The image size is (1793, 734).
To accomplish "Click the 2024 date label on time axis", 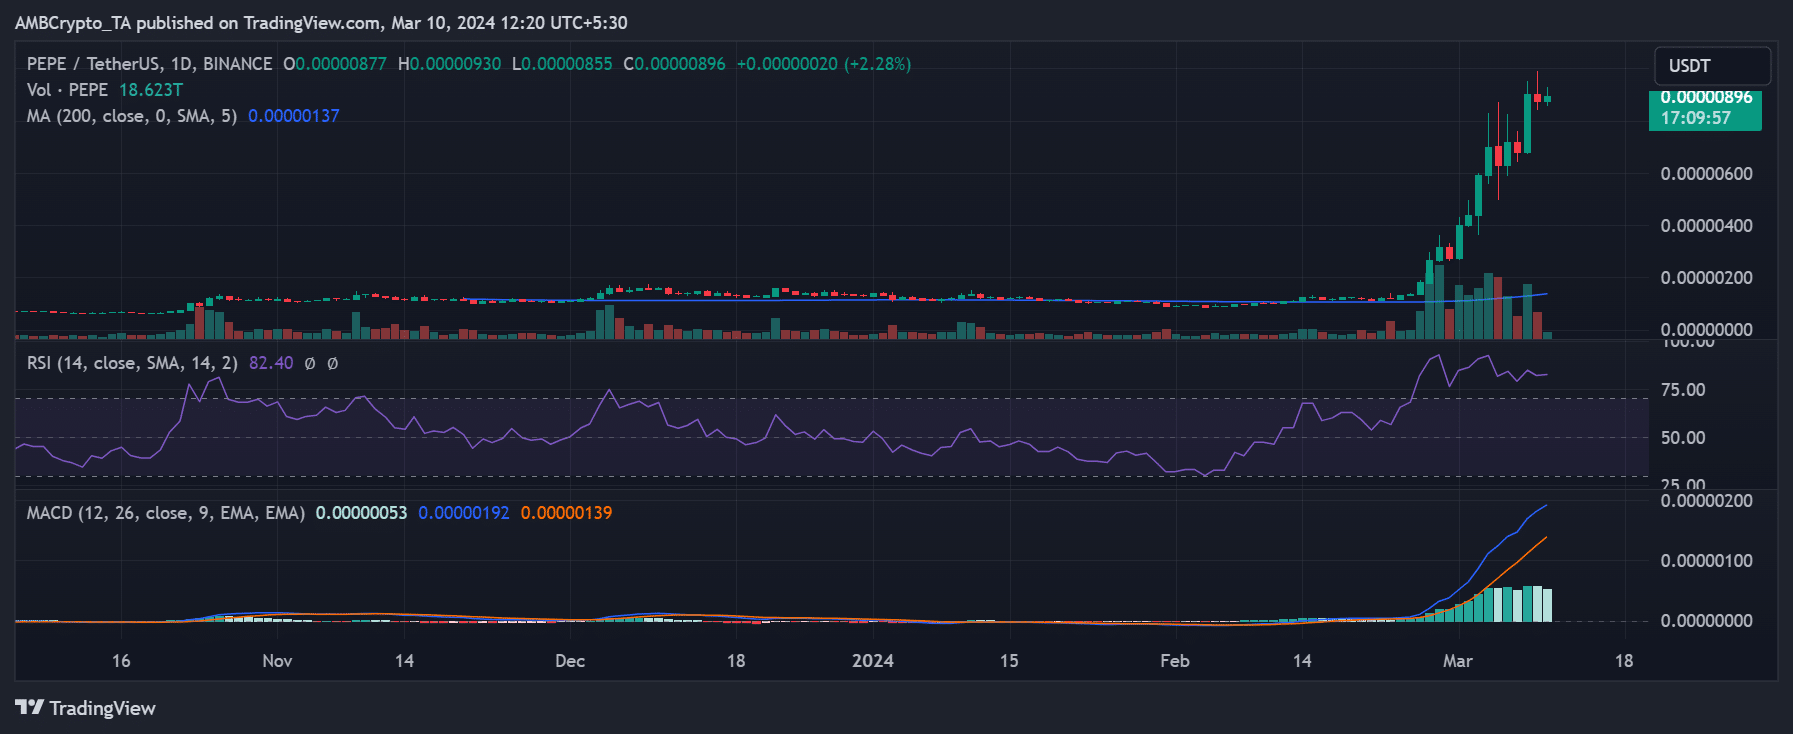I will [x=873, y=661].
